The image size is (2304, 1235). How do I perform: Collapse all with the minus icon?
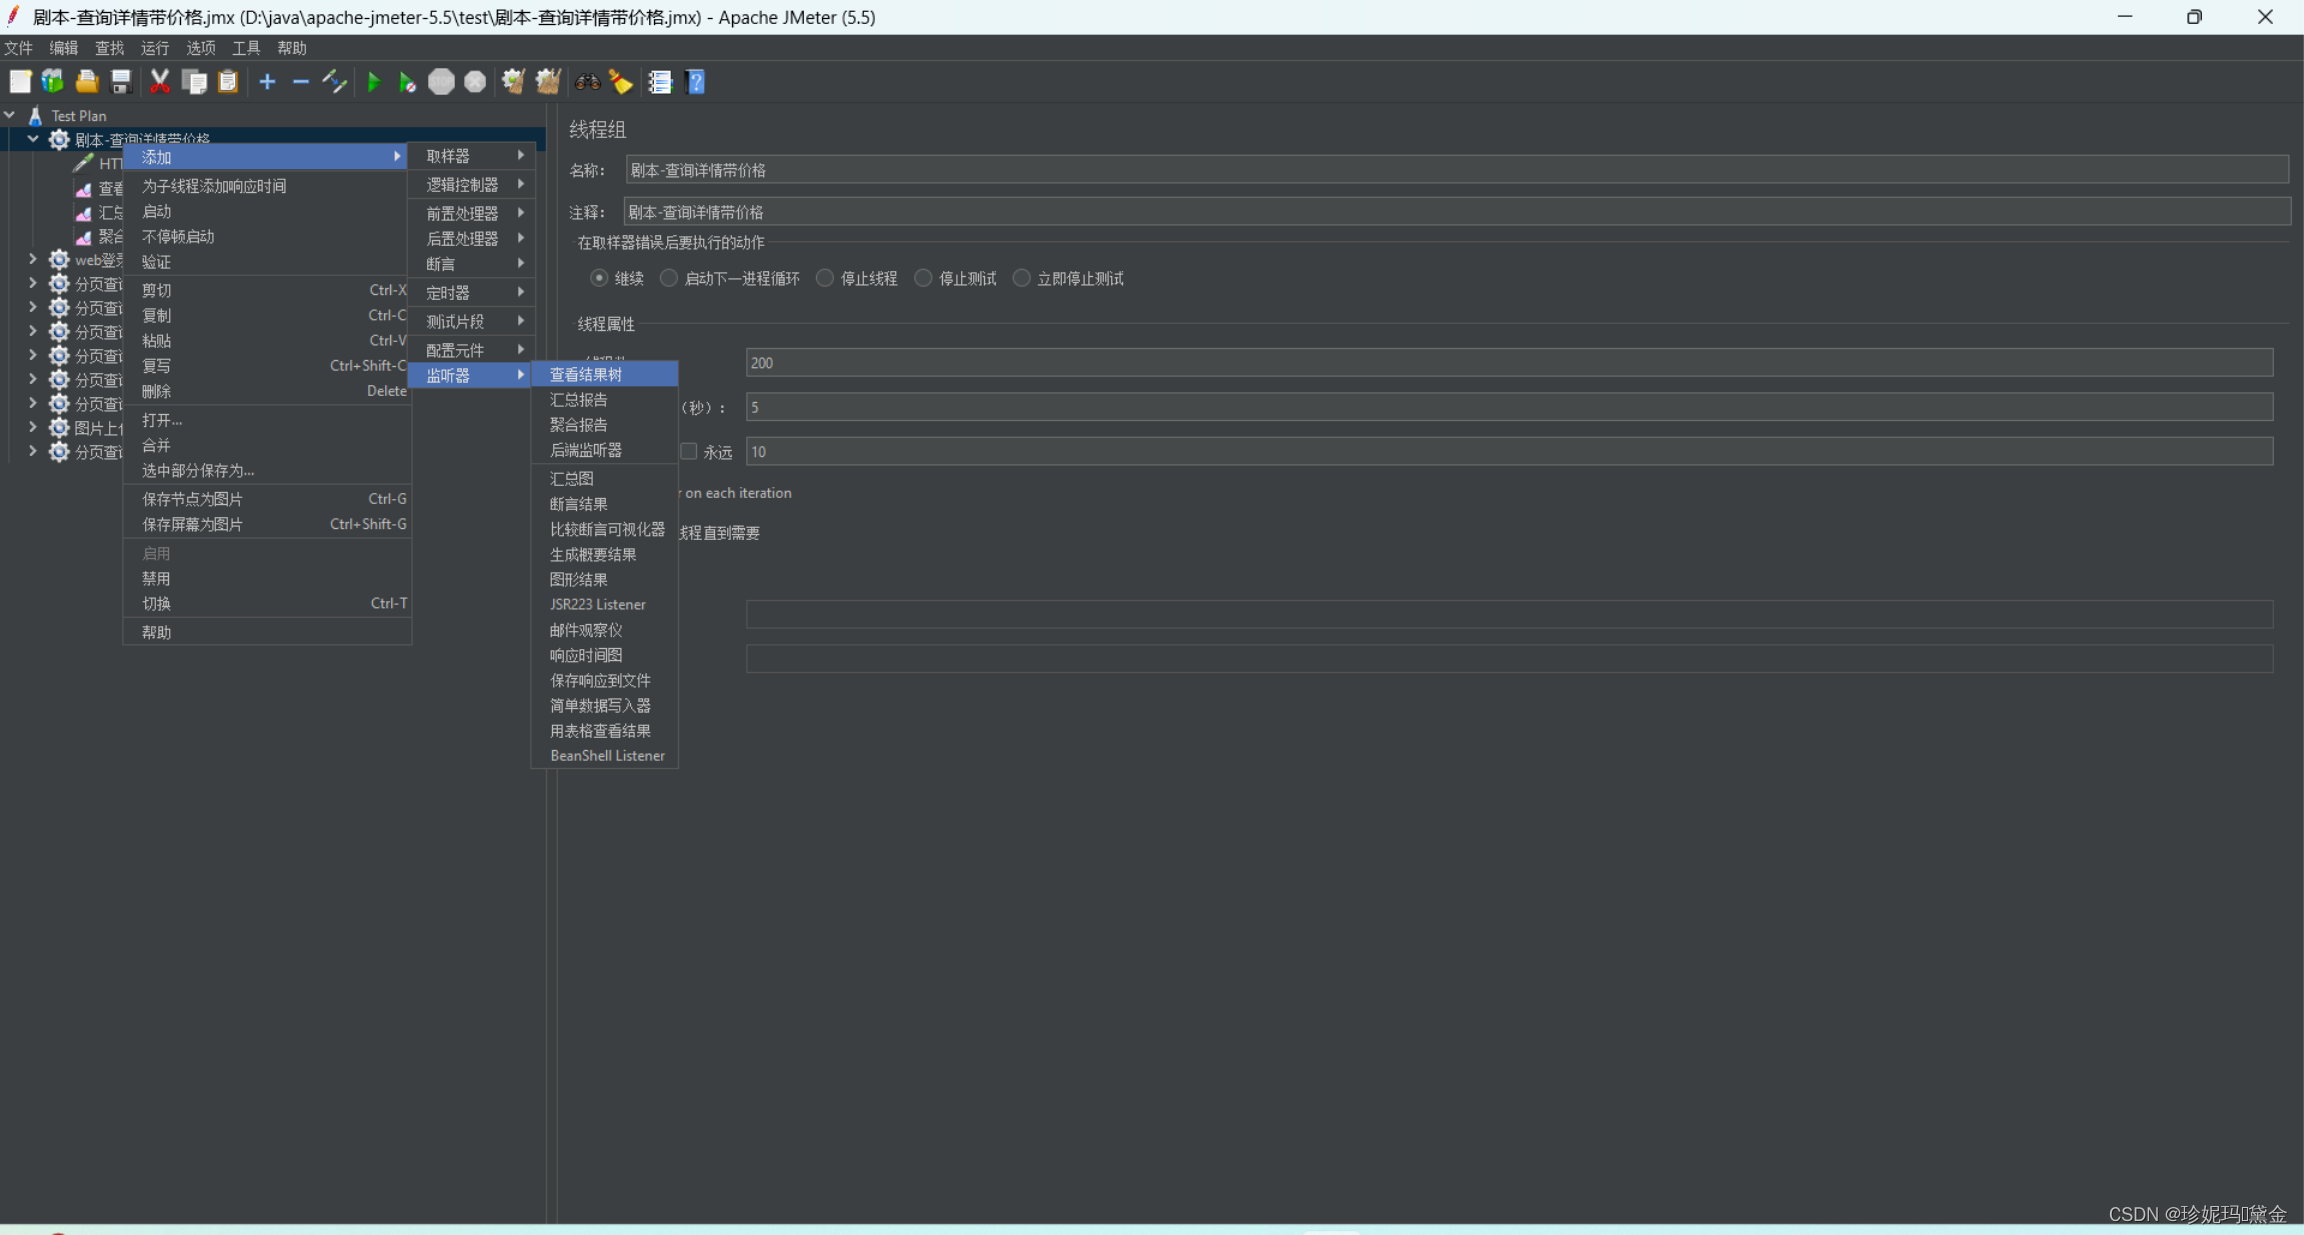click(301, 82)
